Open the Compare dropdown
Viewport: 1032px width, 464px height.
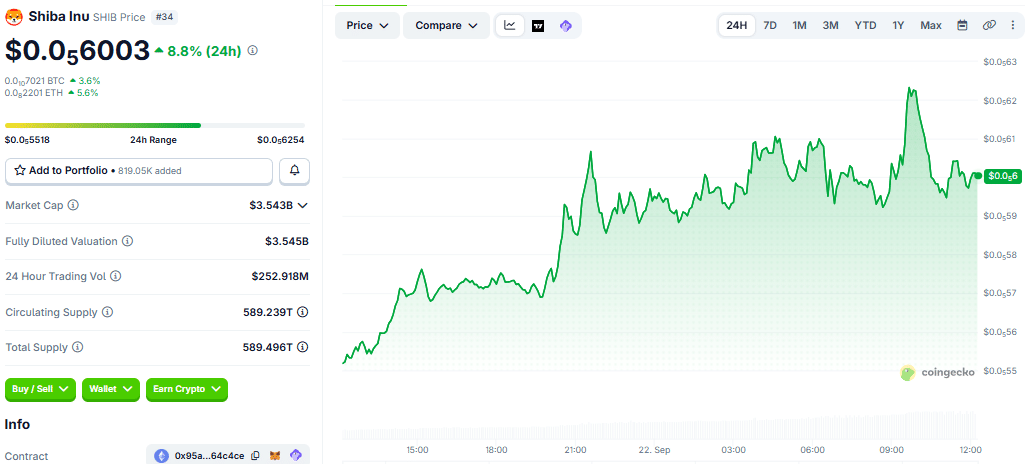pyautogui.click(x=446, y=26)
